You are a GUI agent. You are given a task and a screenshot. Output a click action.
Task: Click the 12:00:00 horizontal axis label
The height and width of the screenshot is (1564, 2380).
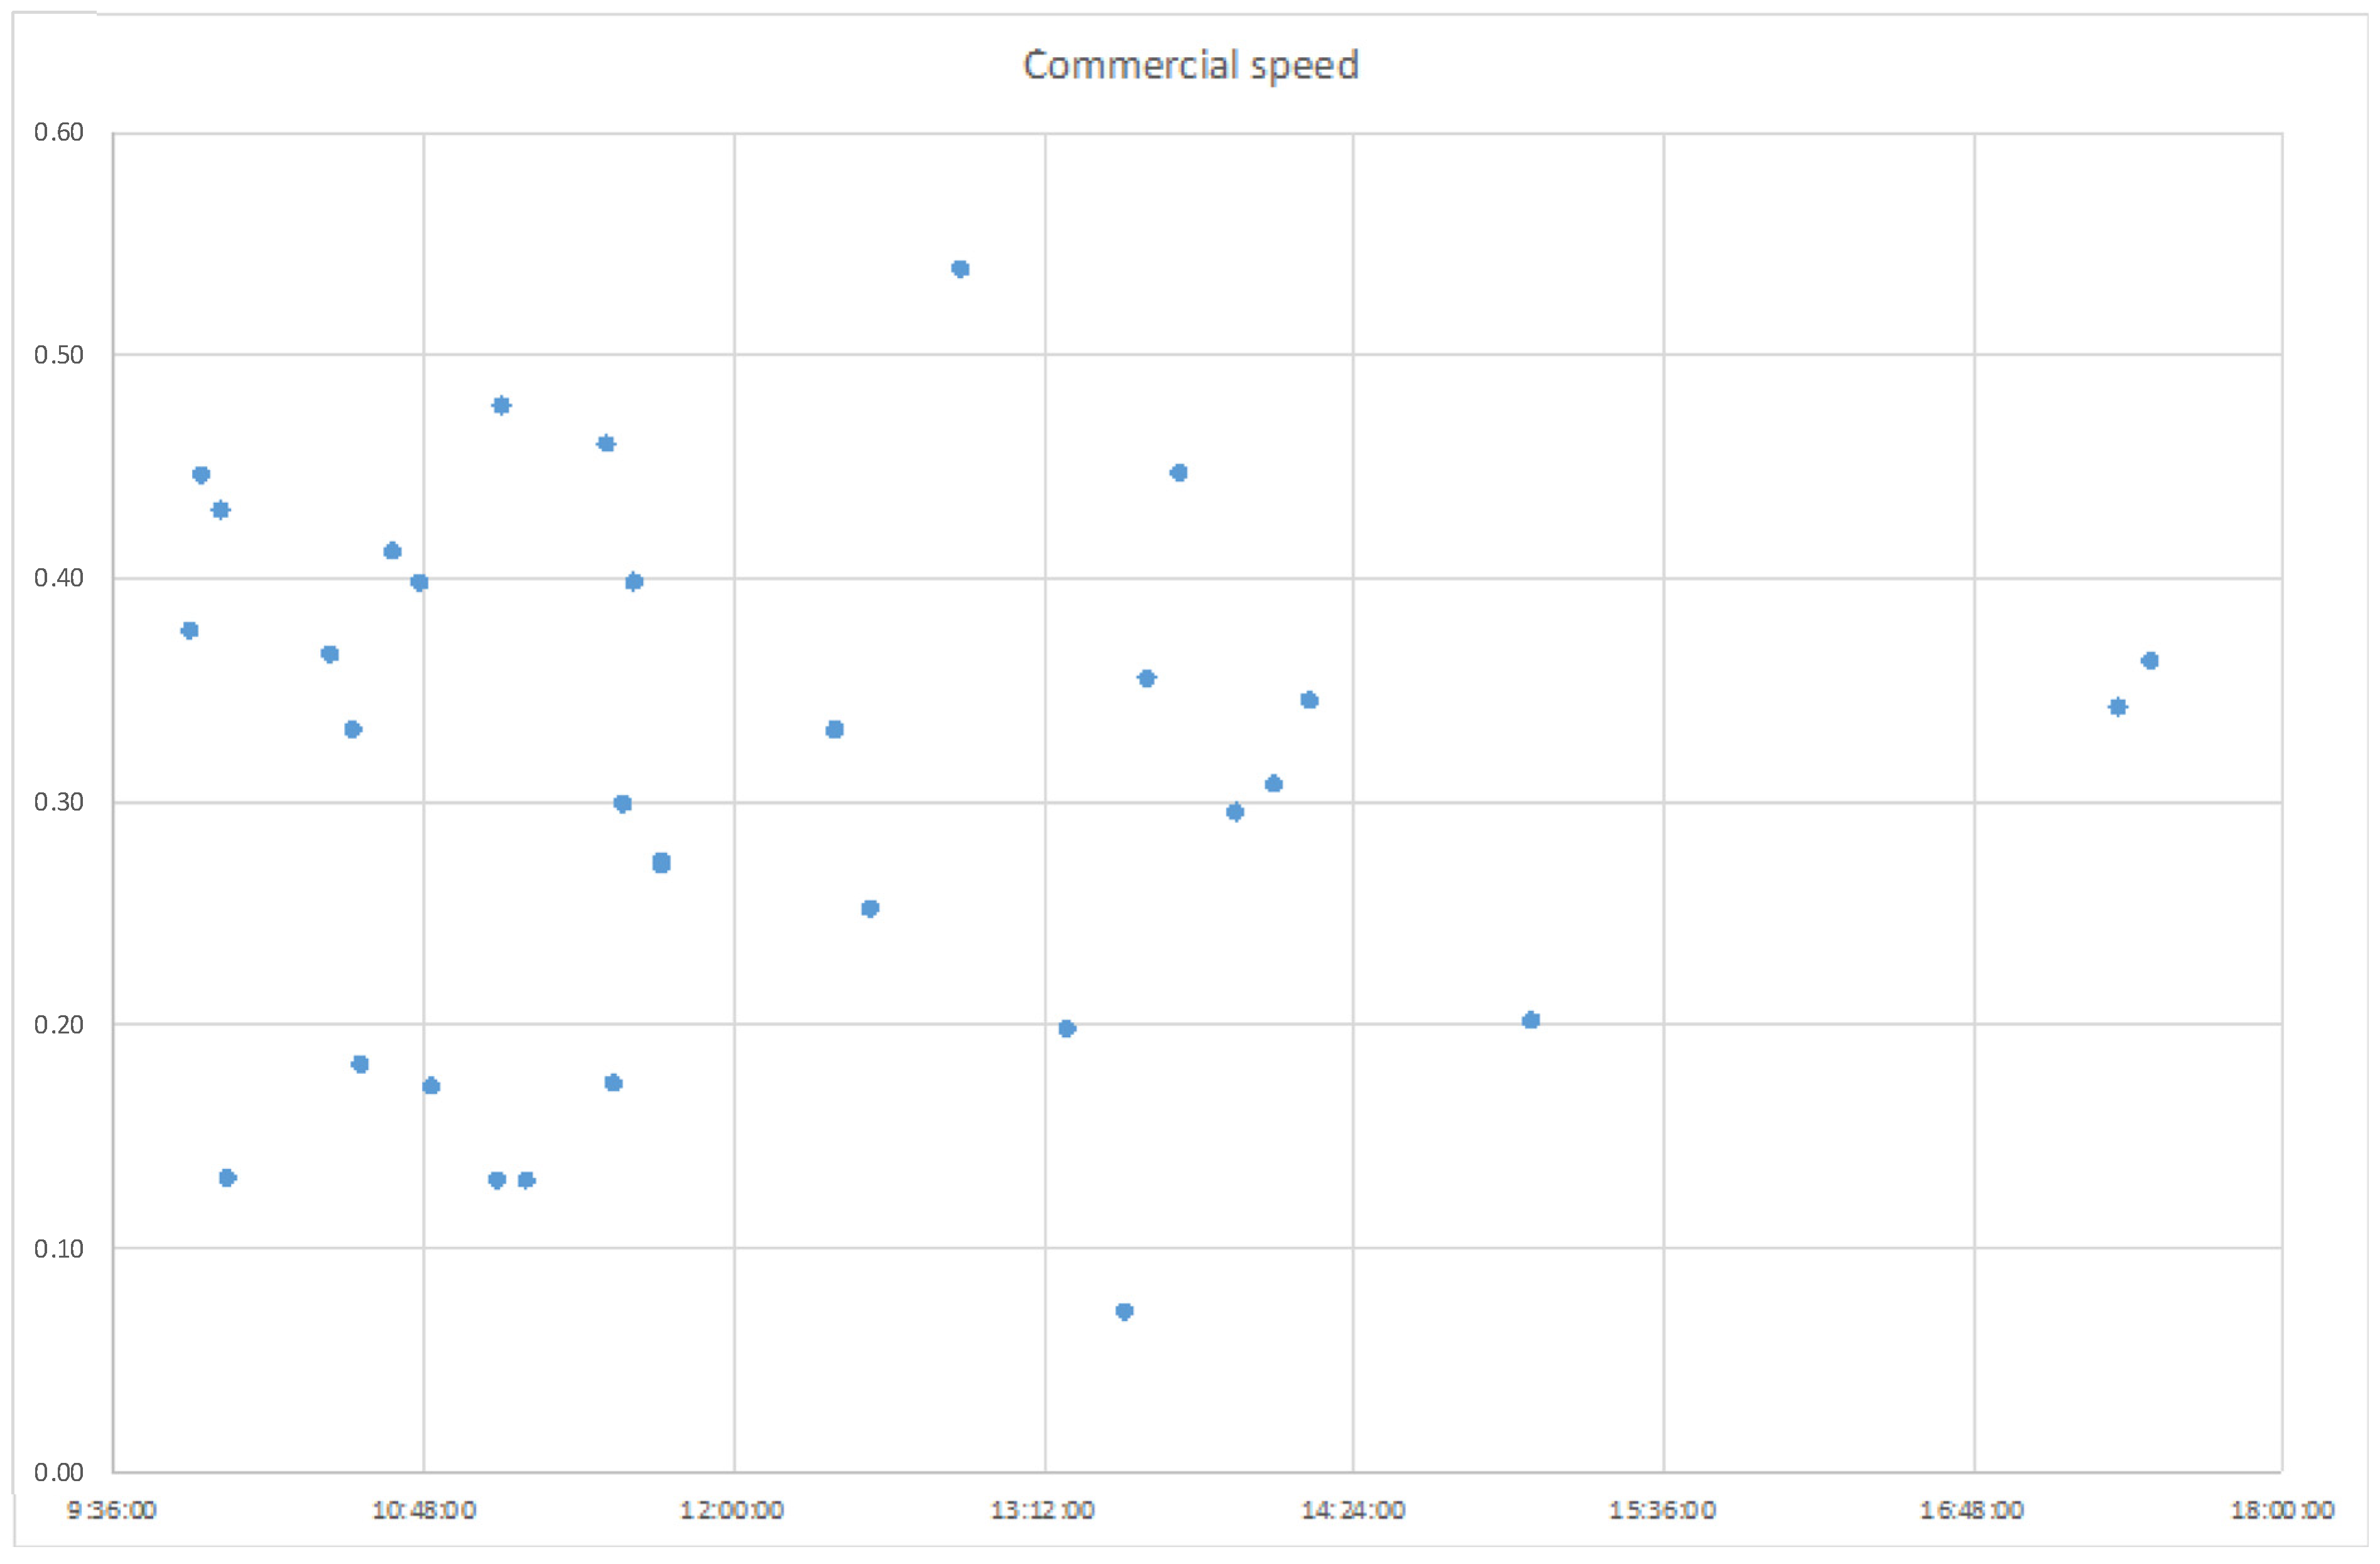[732, 1511]
